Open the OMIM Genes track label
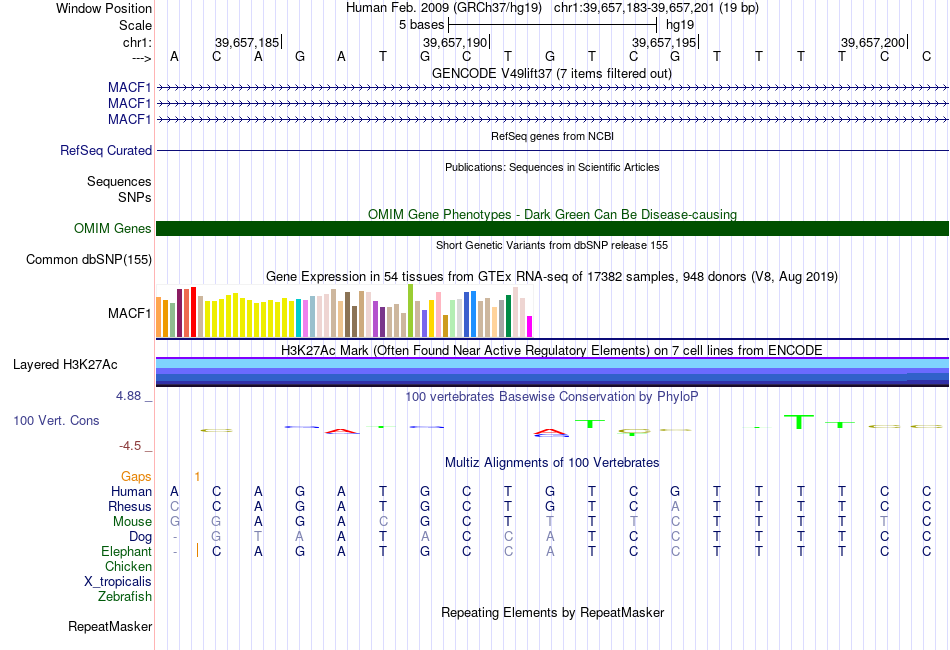The width and height of the screenshot is (950, 650). [x=112, y=228]
